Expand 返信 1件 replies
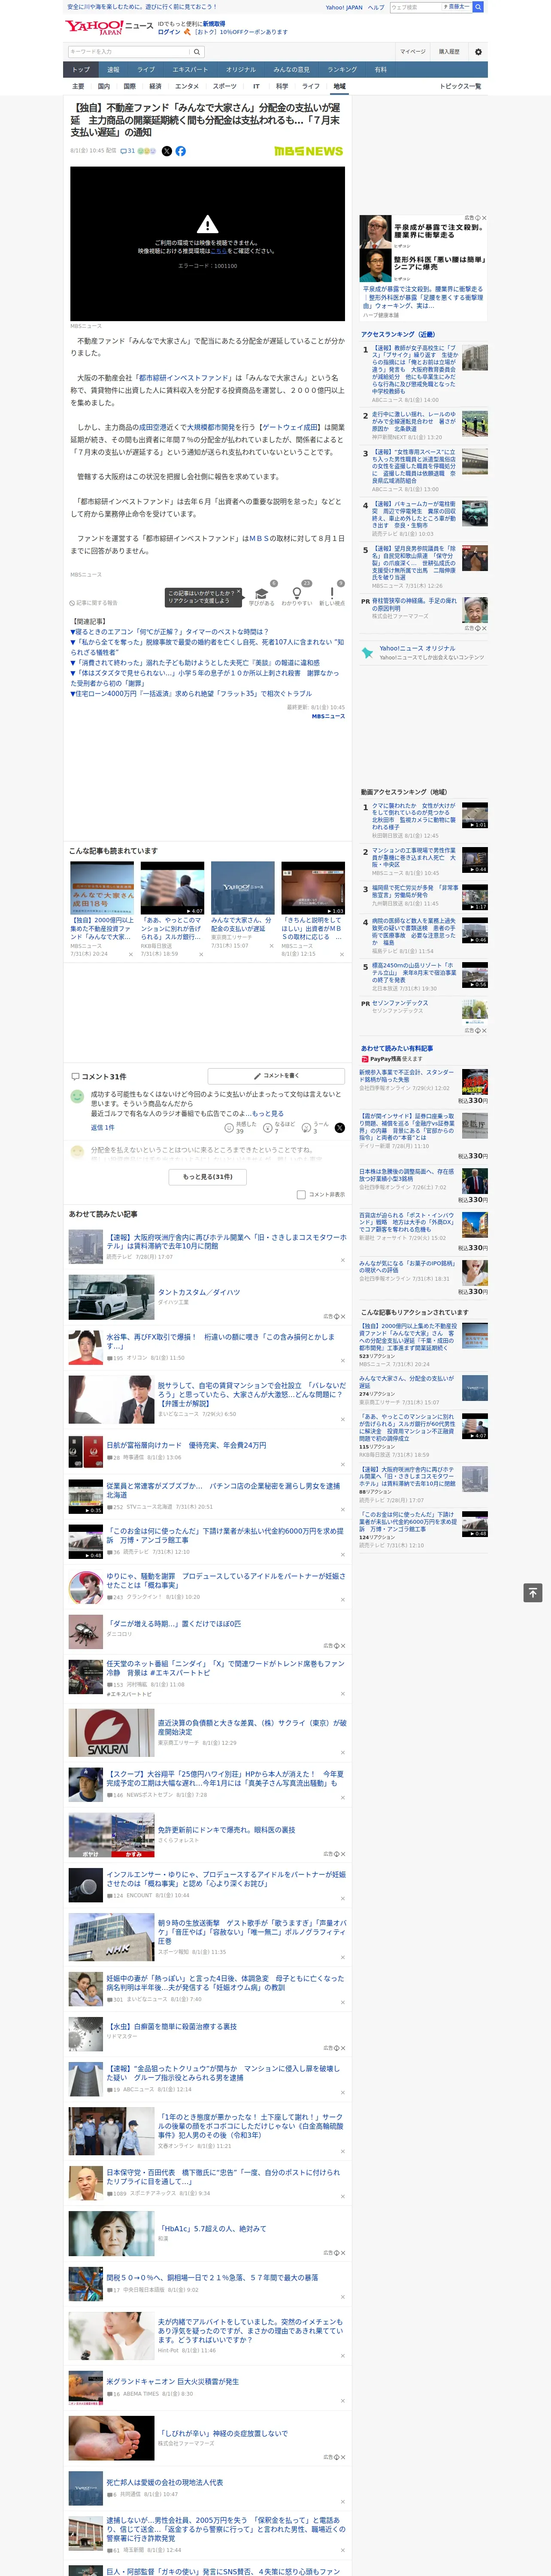Viewport: 551px width, 2576px height. (x=102, y=1127)
